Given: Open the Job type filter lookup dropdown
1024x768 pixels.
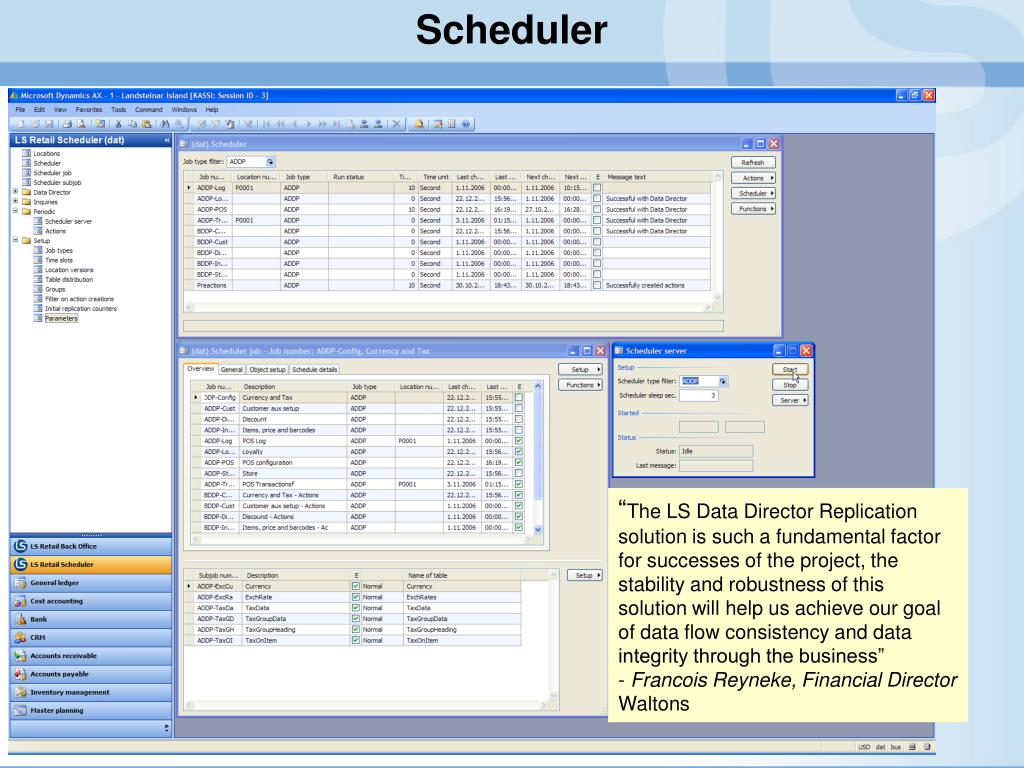Looking at the screenshot, I should (270, 161).
